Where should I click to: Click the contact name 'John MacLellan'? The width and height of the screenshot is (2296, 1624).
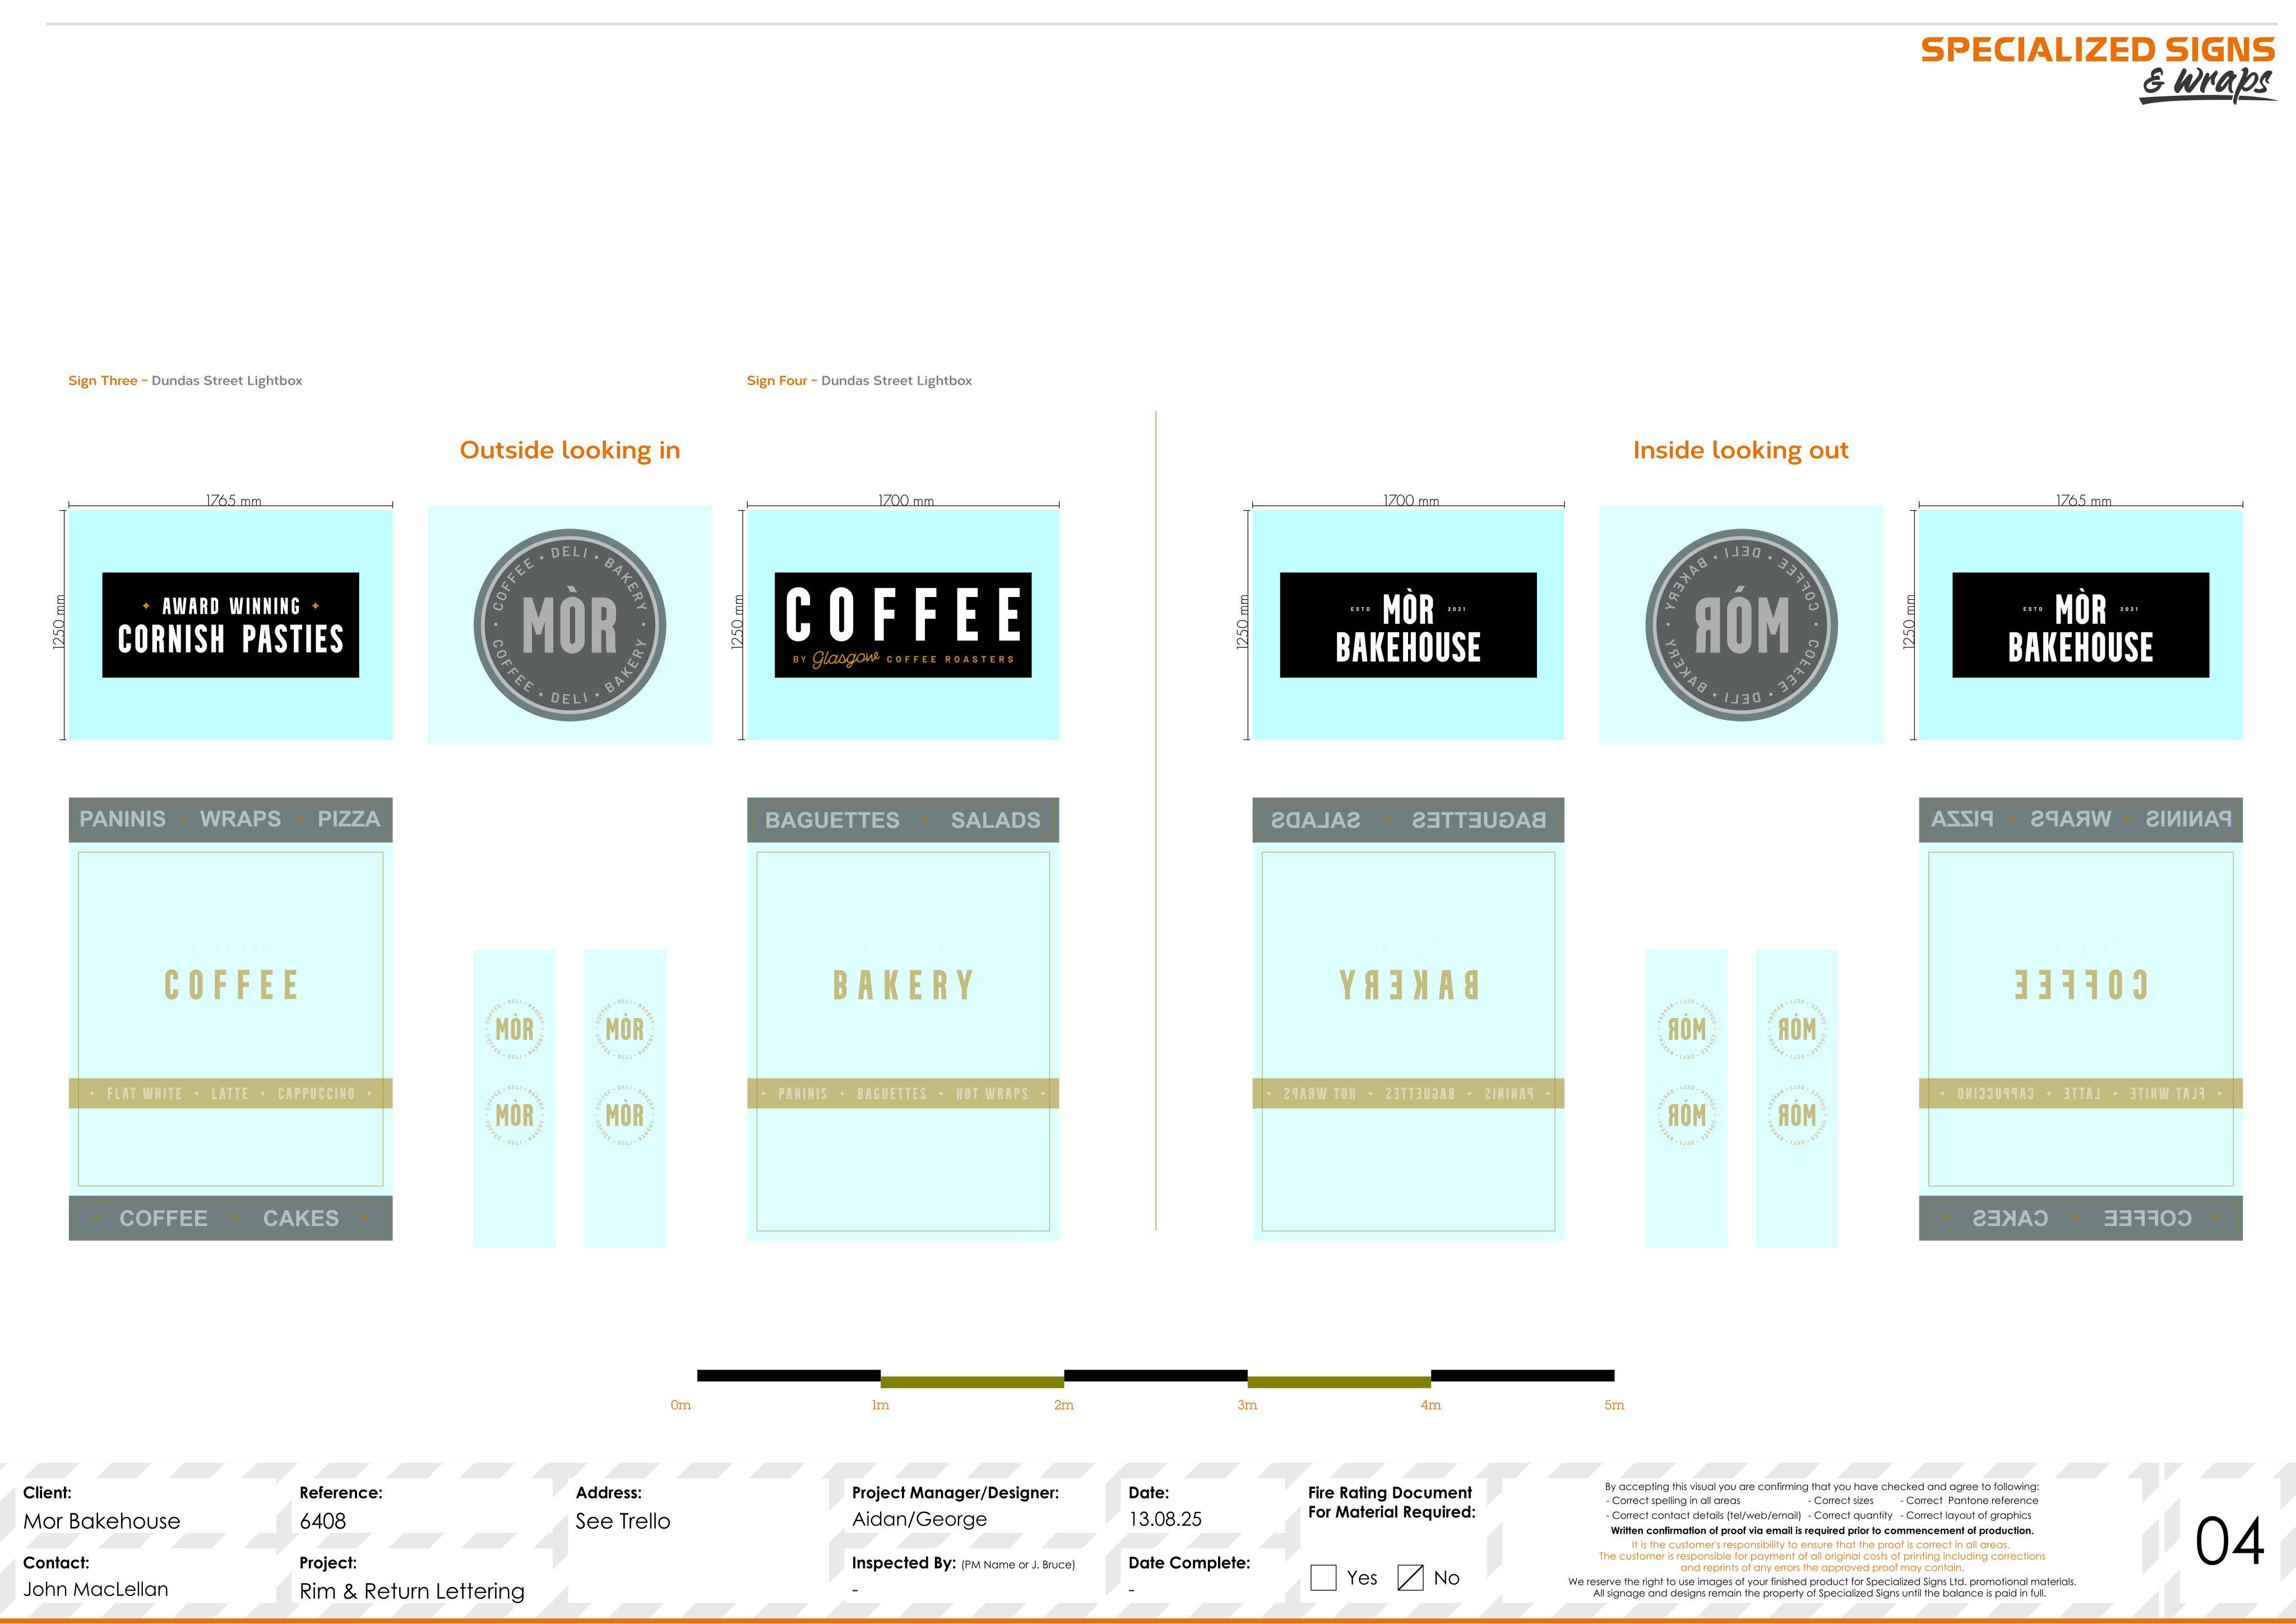pyautogui.click(x=96, y=1589)
